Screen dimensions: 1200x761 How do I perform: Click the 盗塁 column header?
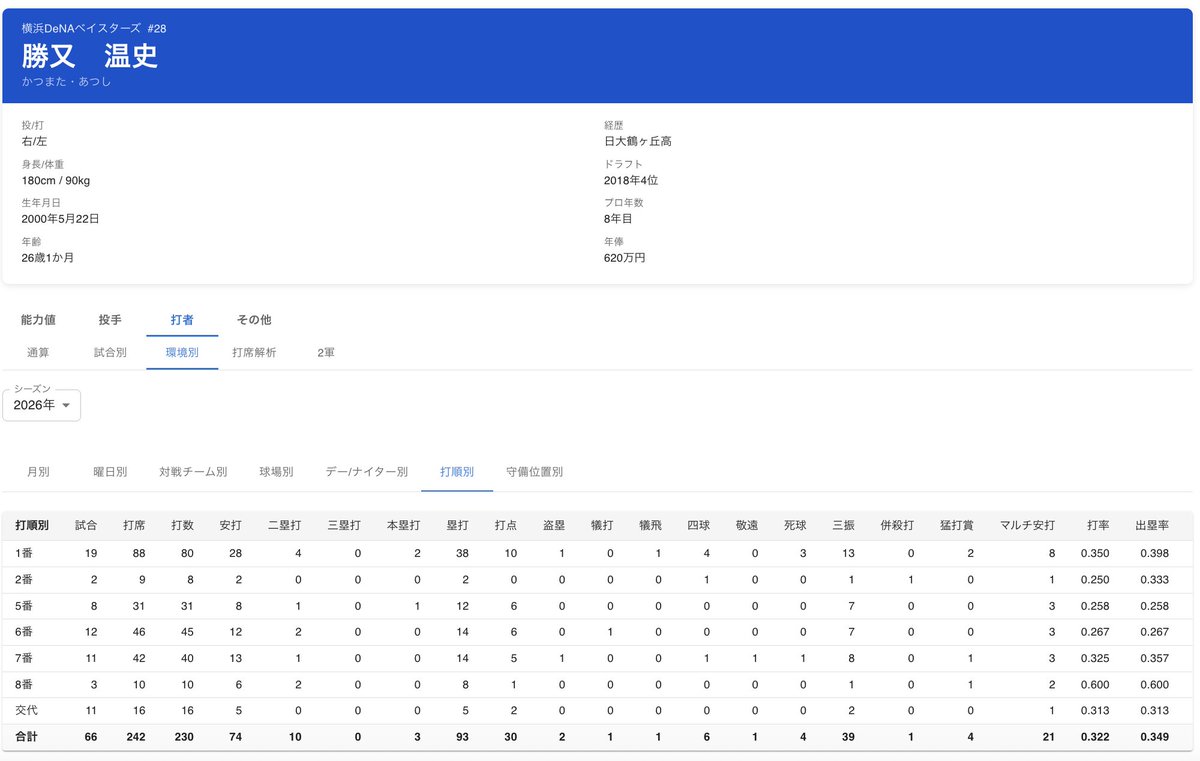point(554,525)
